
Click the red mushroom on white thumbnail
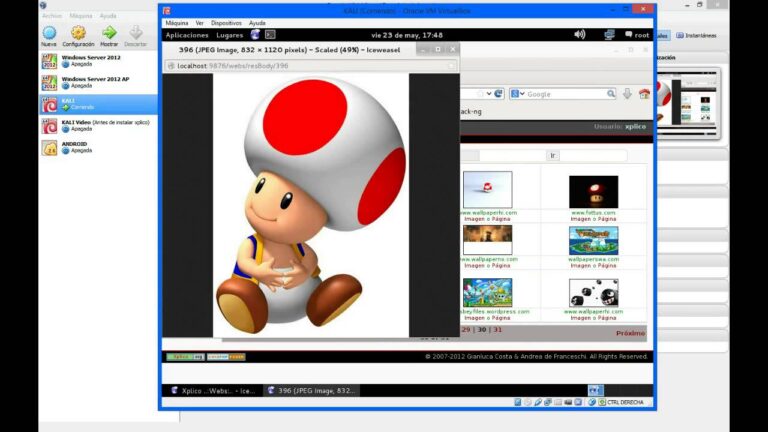point(487,190)
